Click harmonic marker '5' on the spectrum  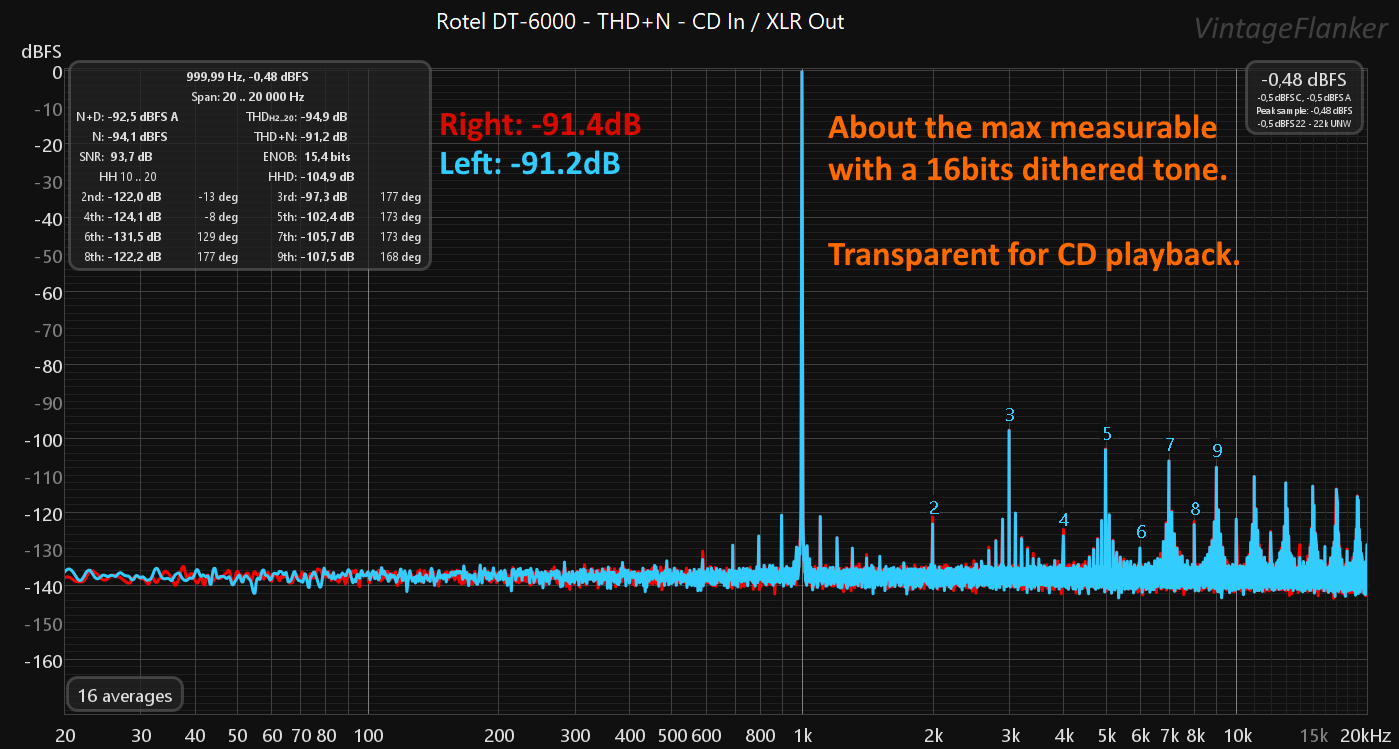tap(1107, 433)
